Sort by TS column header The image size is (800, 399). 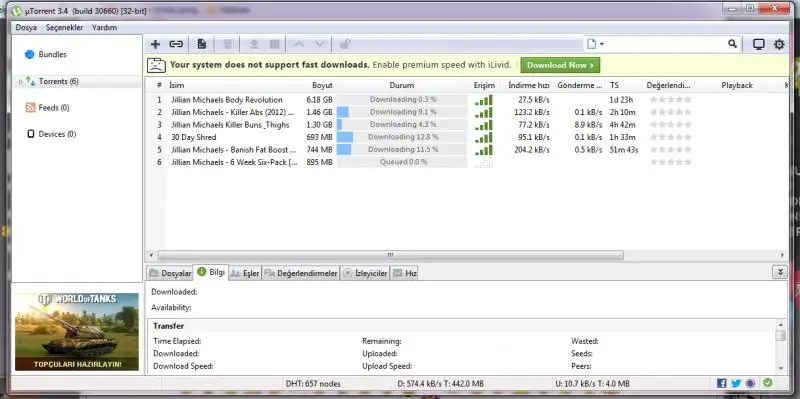[x=614, y=85]
